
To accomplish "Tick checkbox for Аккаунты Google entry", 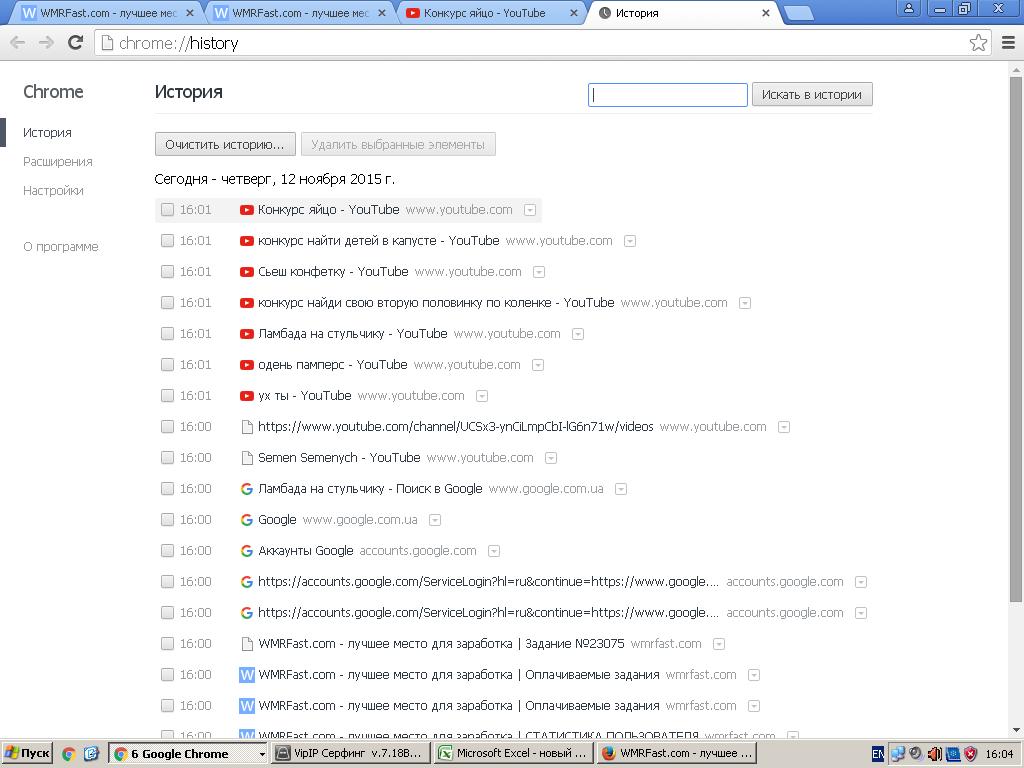I will pyautogui.click(x=167, y=551).
